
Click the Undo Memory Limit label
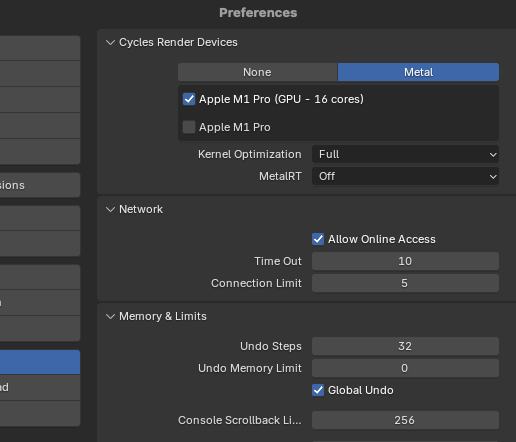coord(250,368)
